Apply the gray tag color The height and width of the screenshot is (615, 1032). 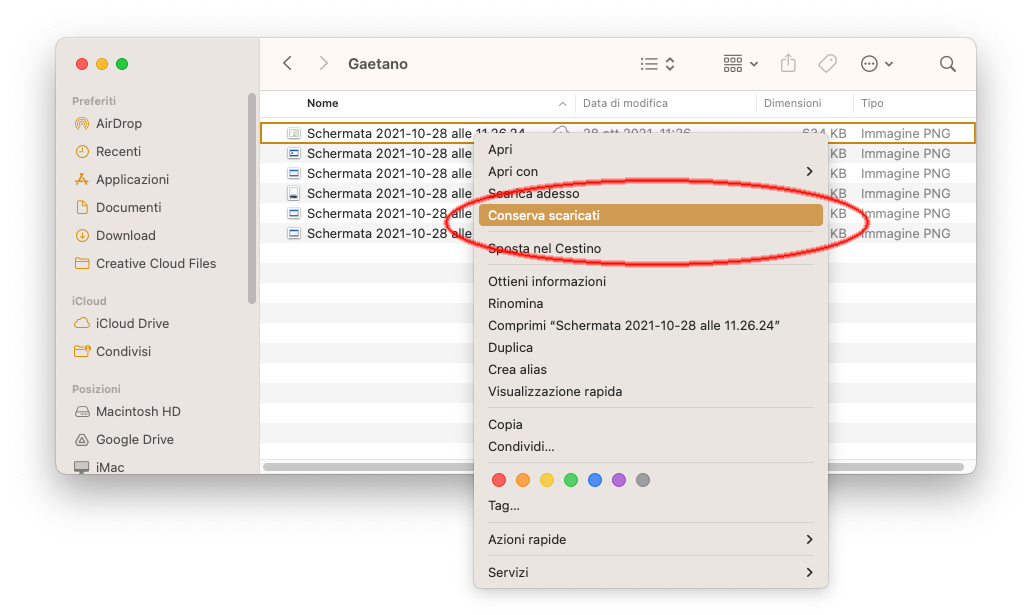click(643, 480)
